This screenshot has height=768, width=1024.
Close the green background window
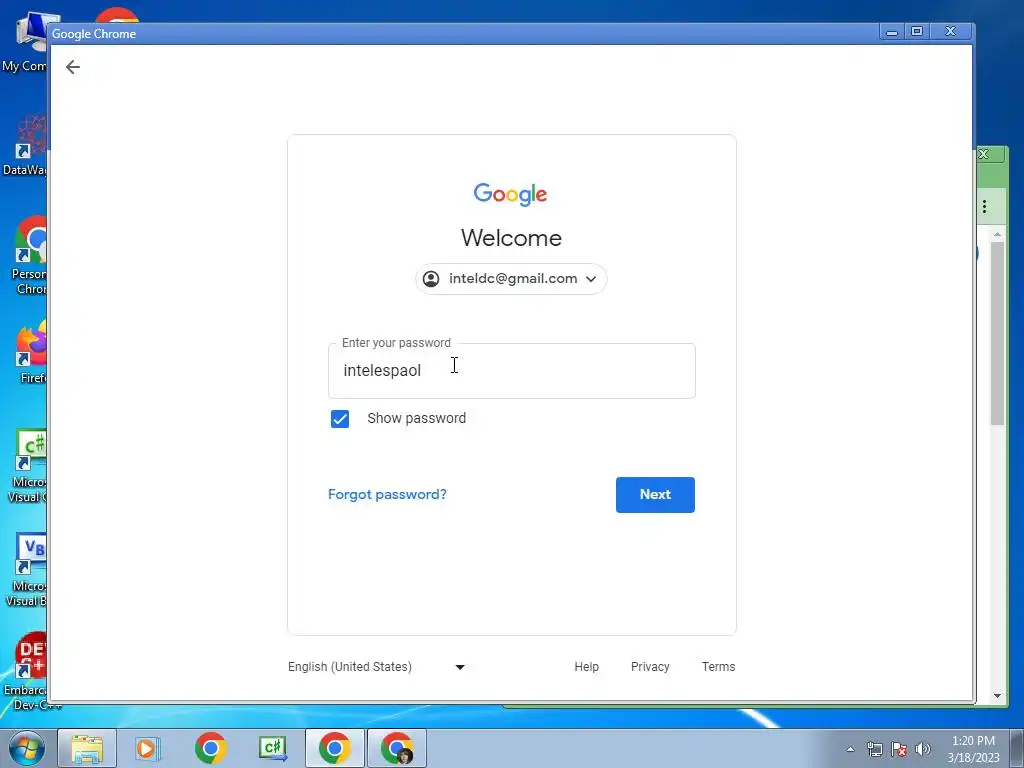point(984,154)
